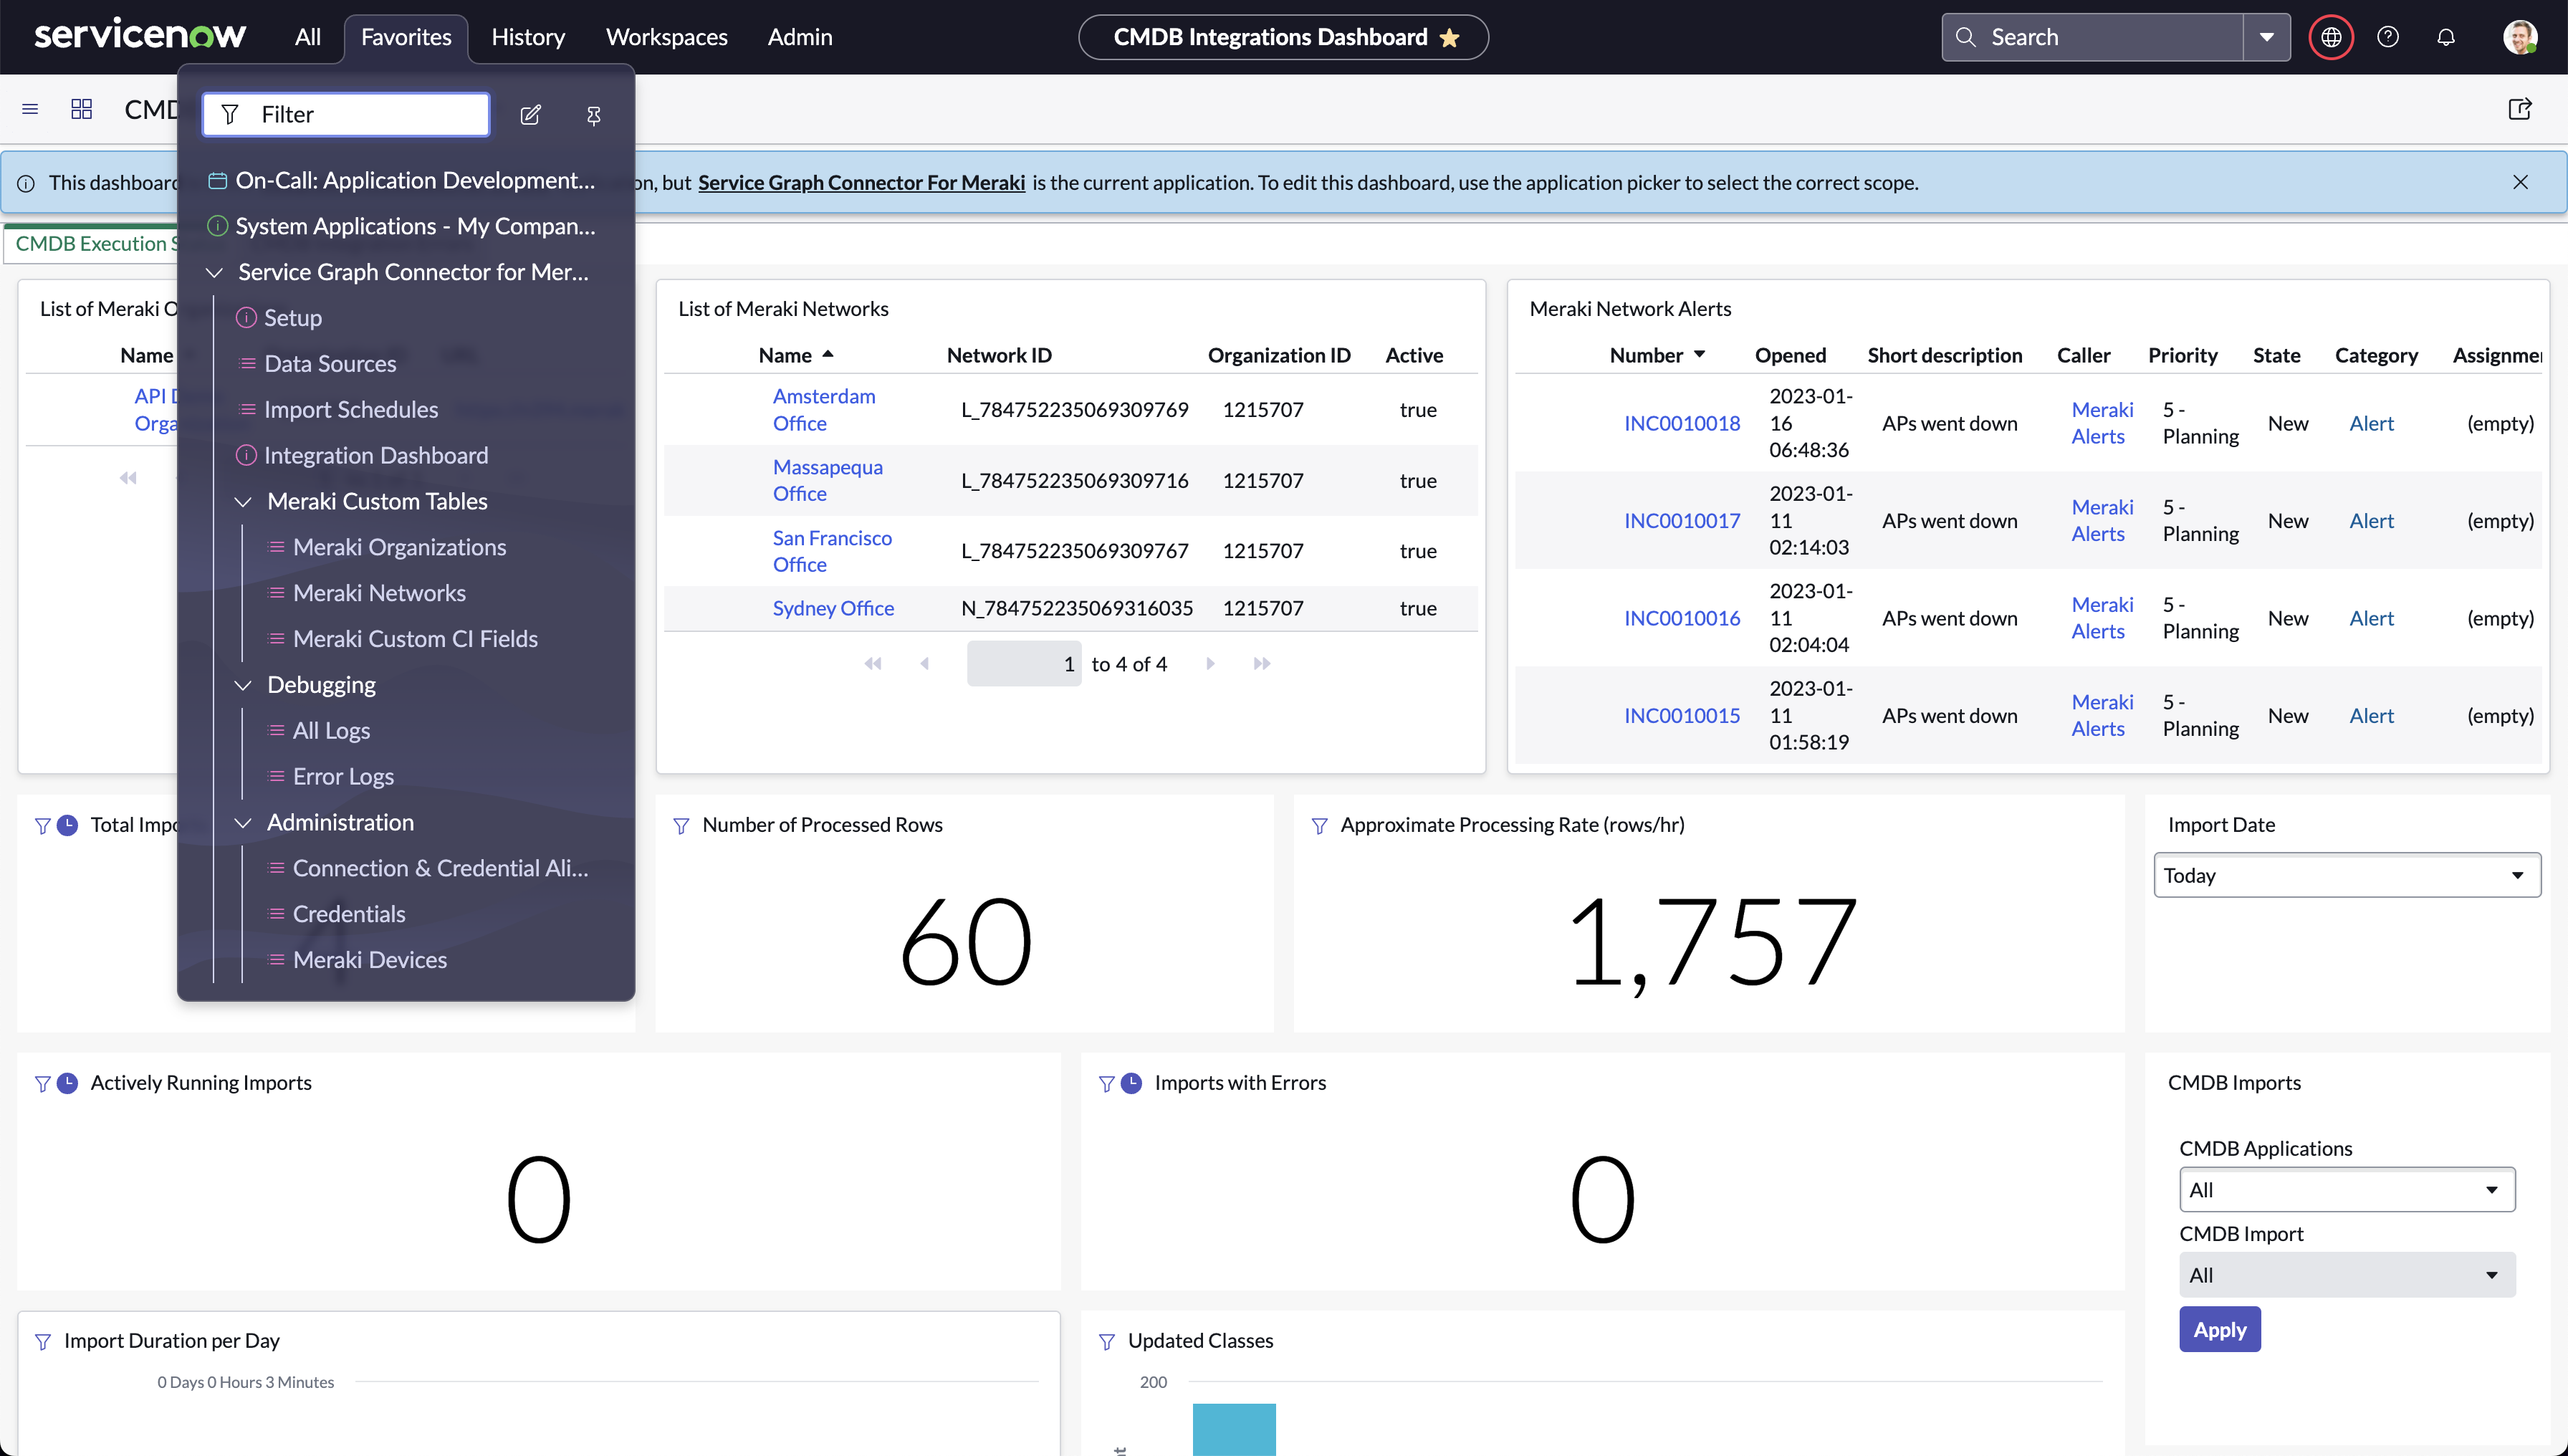Click the Apply button under CMDB Import
Screen dimensions: 2568x1456
click(2219, 1329)
